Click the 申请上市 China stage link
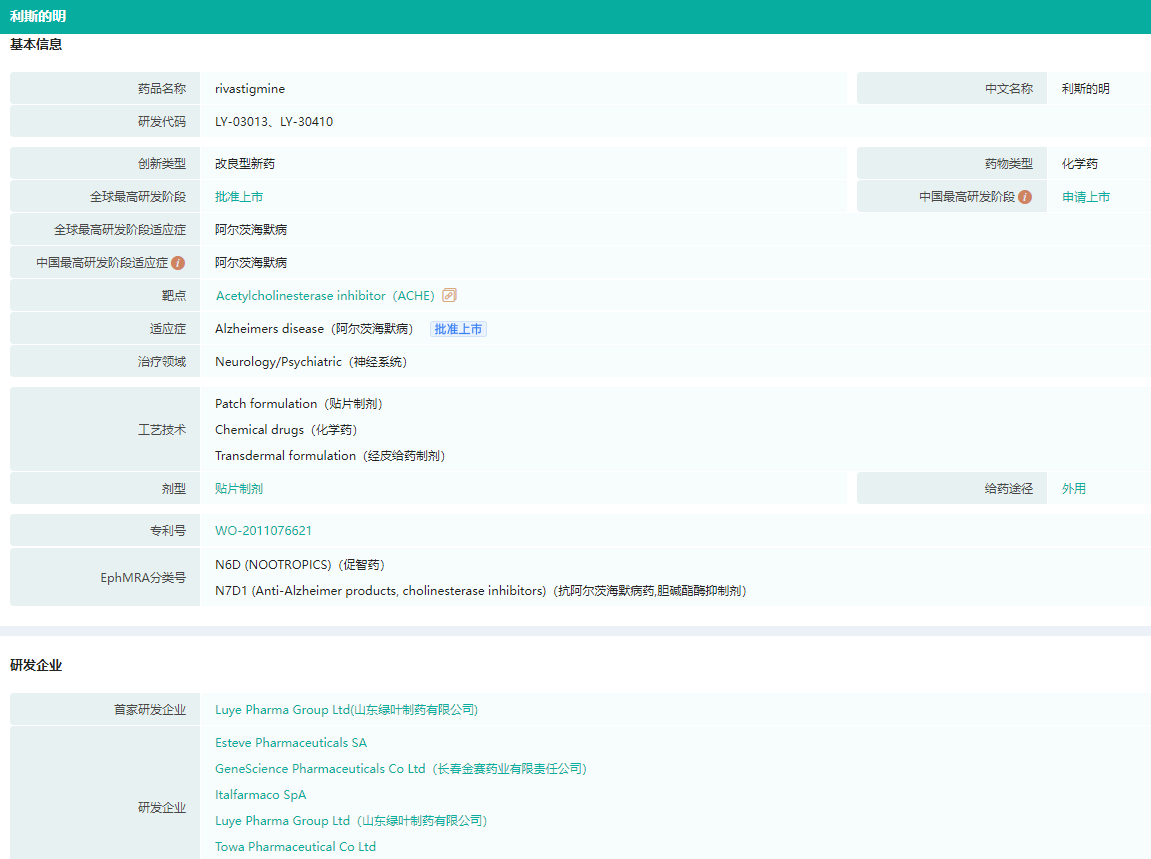The height and width of the screenshot is (859, 1151). pyautogui.click(x=1085, y=197)
